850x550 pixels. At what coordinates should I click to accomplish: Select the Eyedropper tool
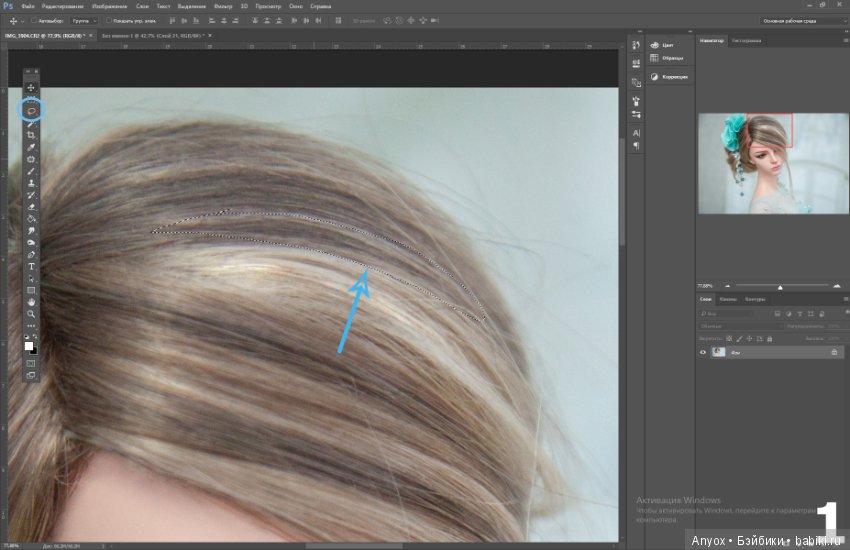point(31,147)
